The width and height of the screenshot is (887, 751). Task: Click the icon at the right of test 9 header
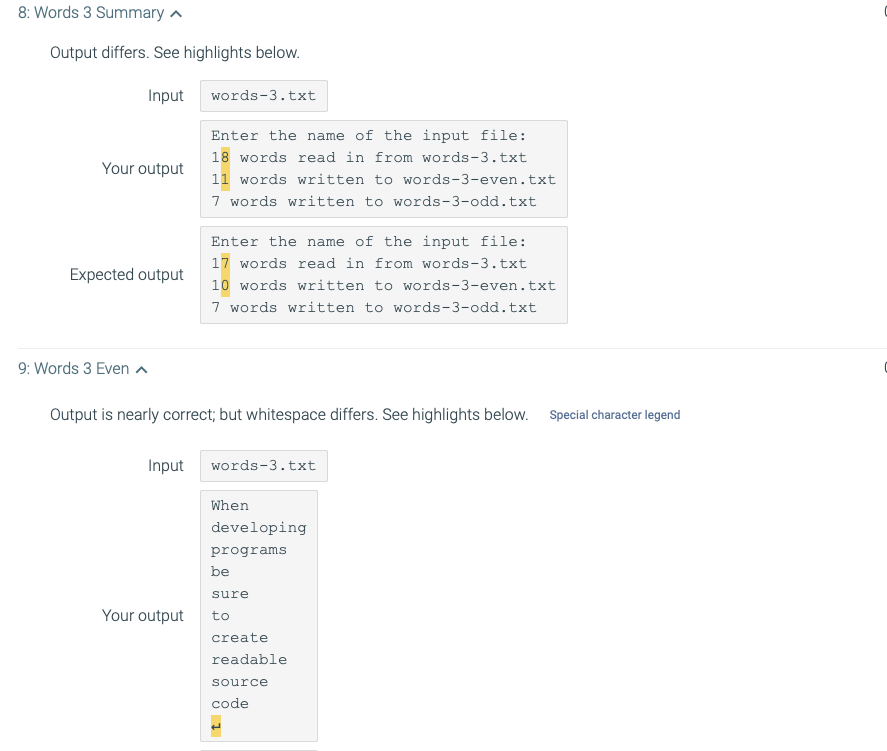[x=884, y=367]
